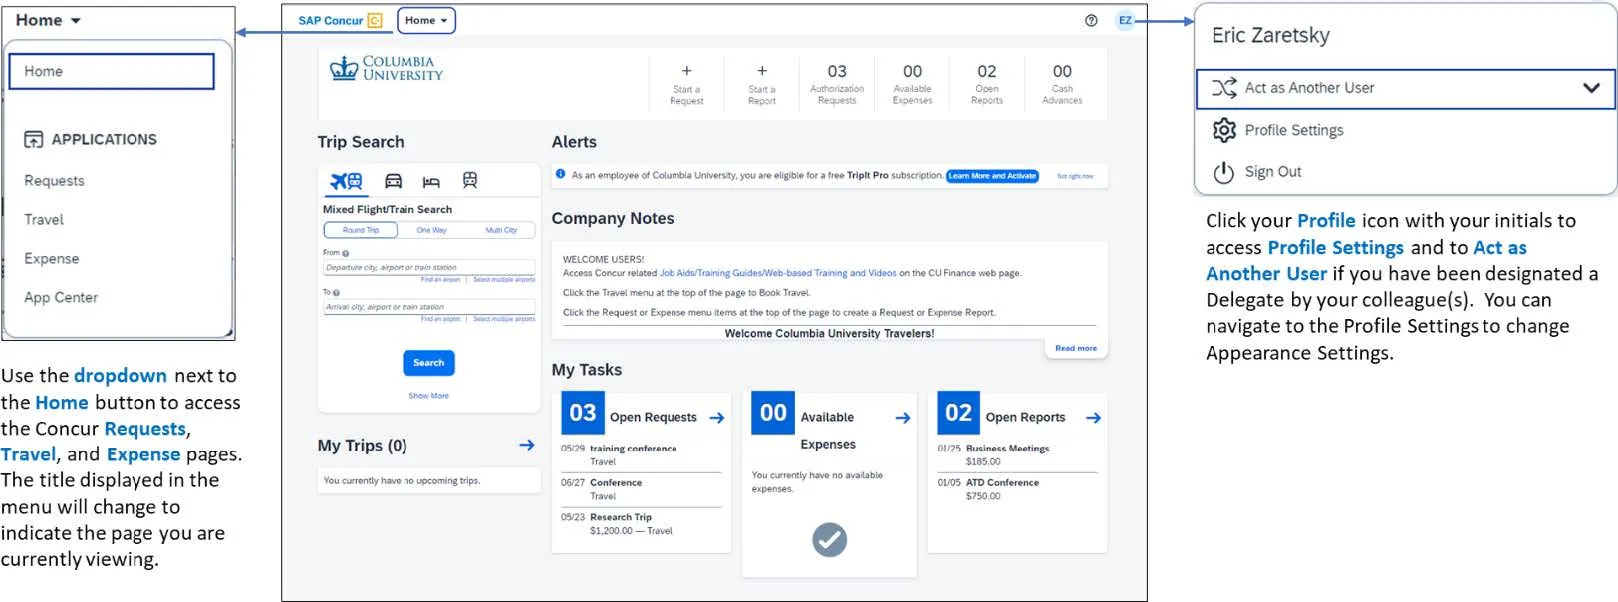Screen dimensions: 1618x602
Task: Click the Sign Out power icon
Action: (x=1224, y=172)
